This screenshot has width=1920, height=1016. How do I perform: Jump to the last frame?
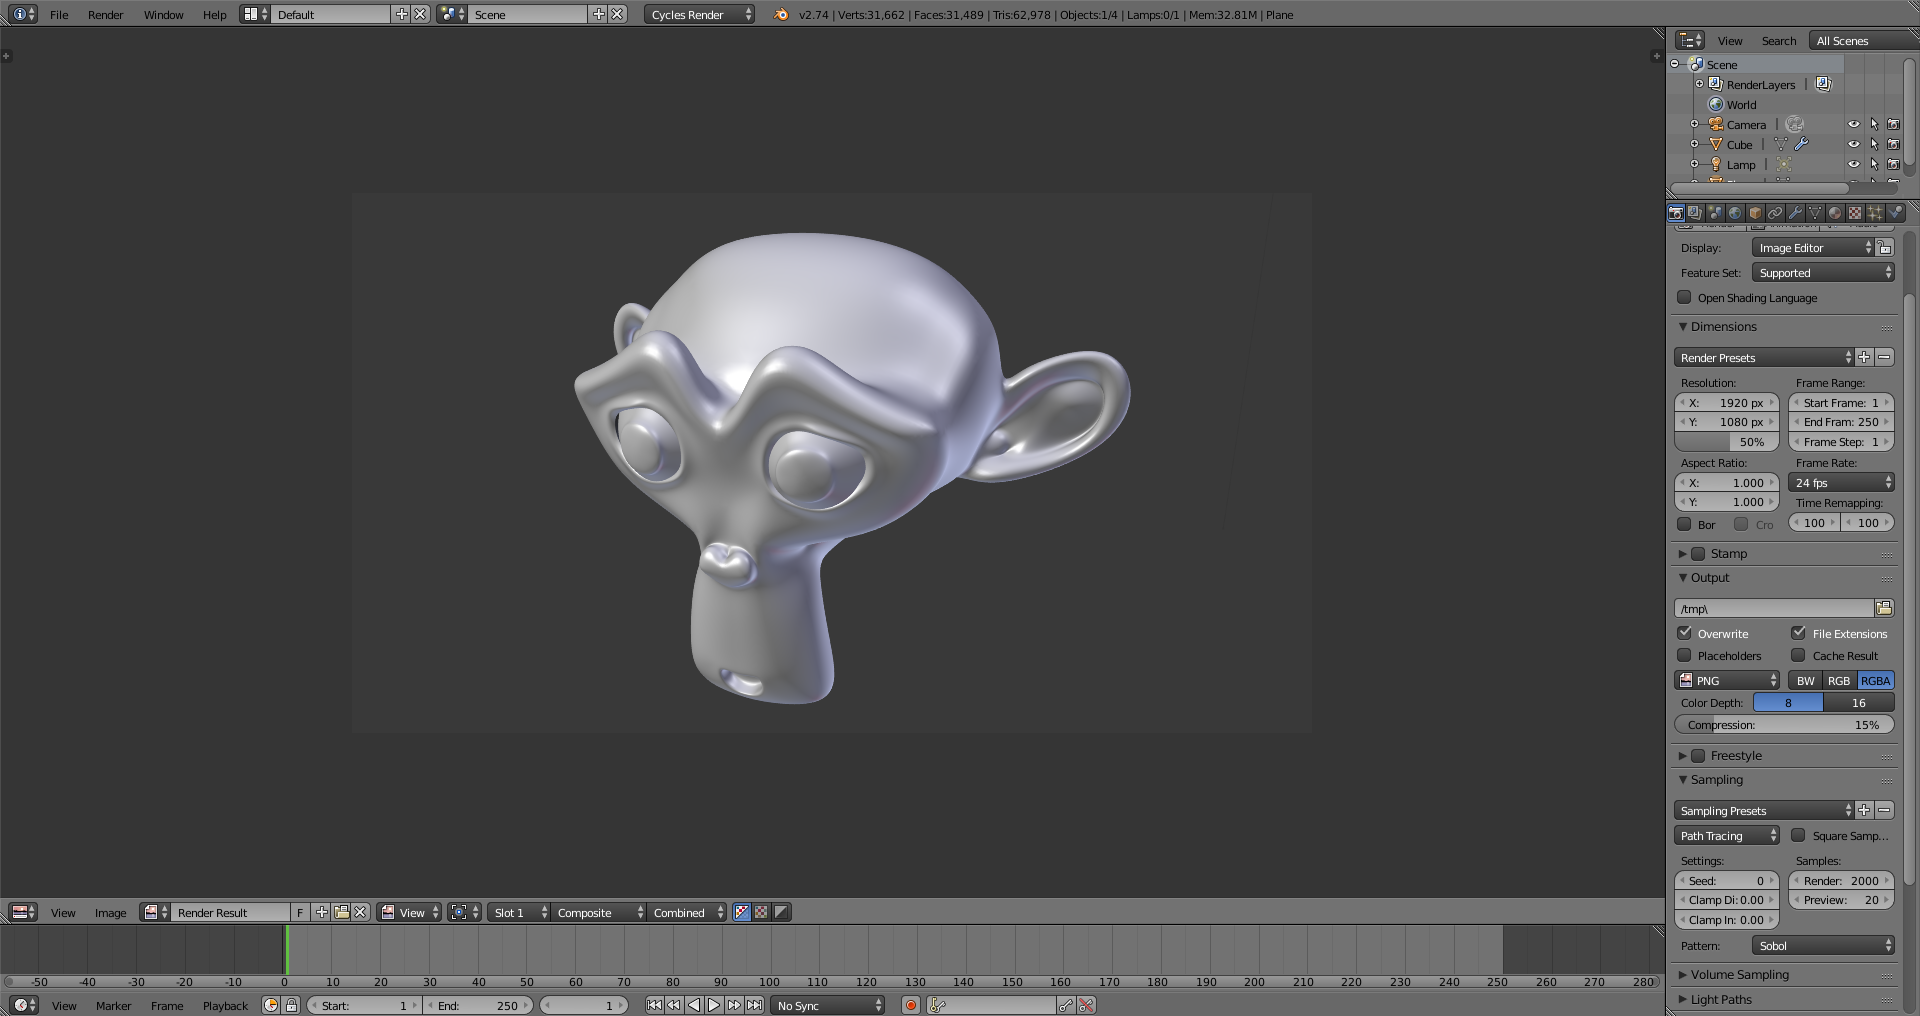pos(754,1005)
